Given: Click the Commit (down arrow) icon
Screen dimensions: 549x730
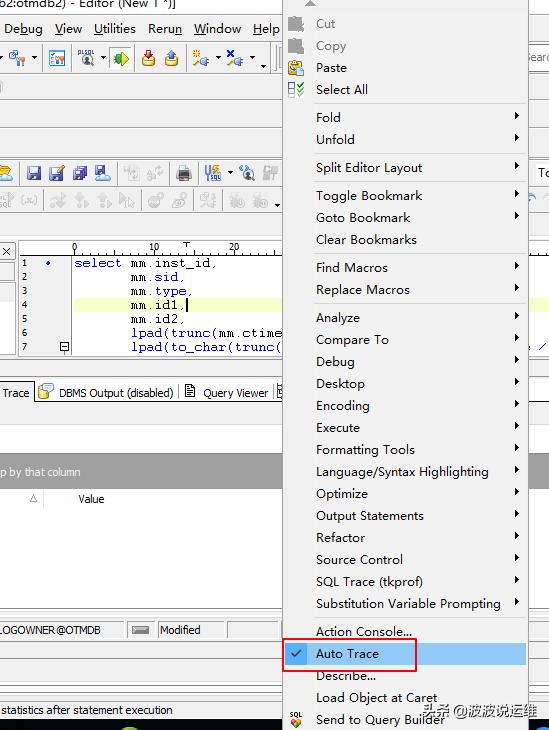Looking at the screenshot, I should tap(149, 58).
